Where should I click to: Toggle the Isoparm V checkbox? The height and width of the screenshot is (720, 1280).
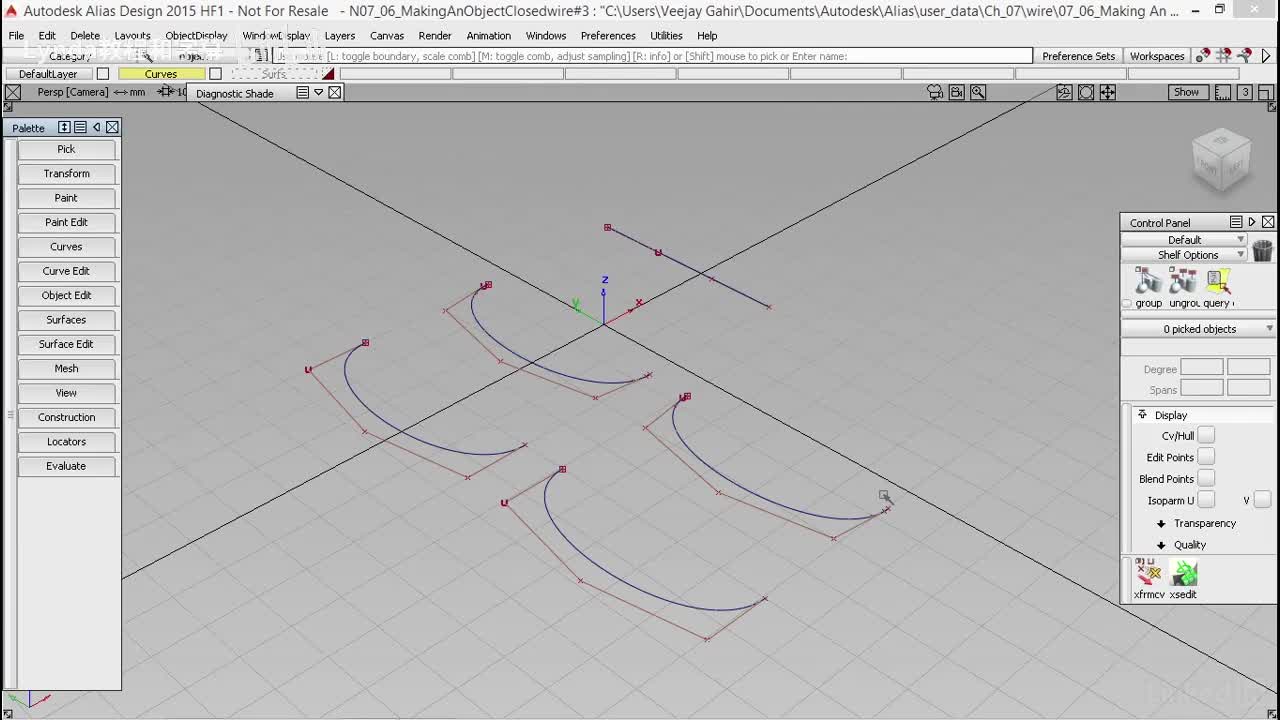tap(1262, 500)
